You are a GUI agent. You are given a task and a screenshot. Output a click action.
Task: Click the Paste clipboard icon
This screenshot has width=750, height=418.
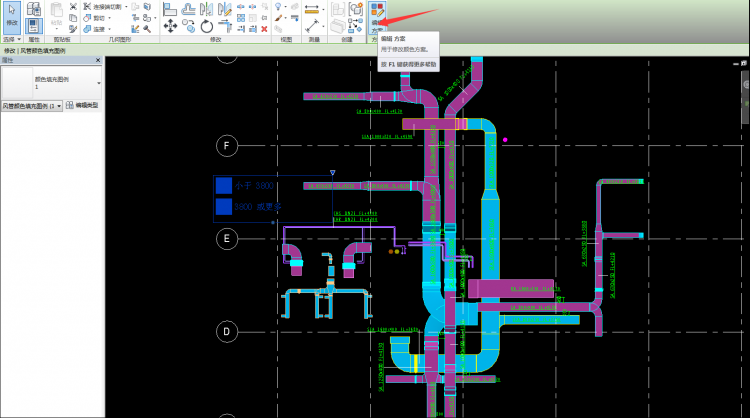pyautogui.click(x=56, y=17)
